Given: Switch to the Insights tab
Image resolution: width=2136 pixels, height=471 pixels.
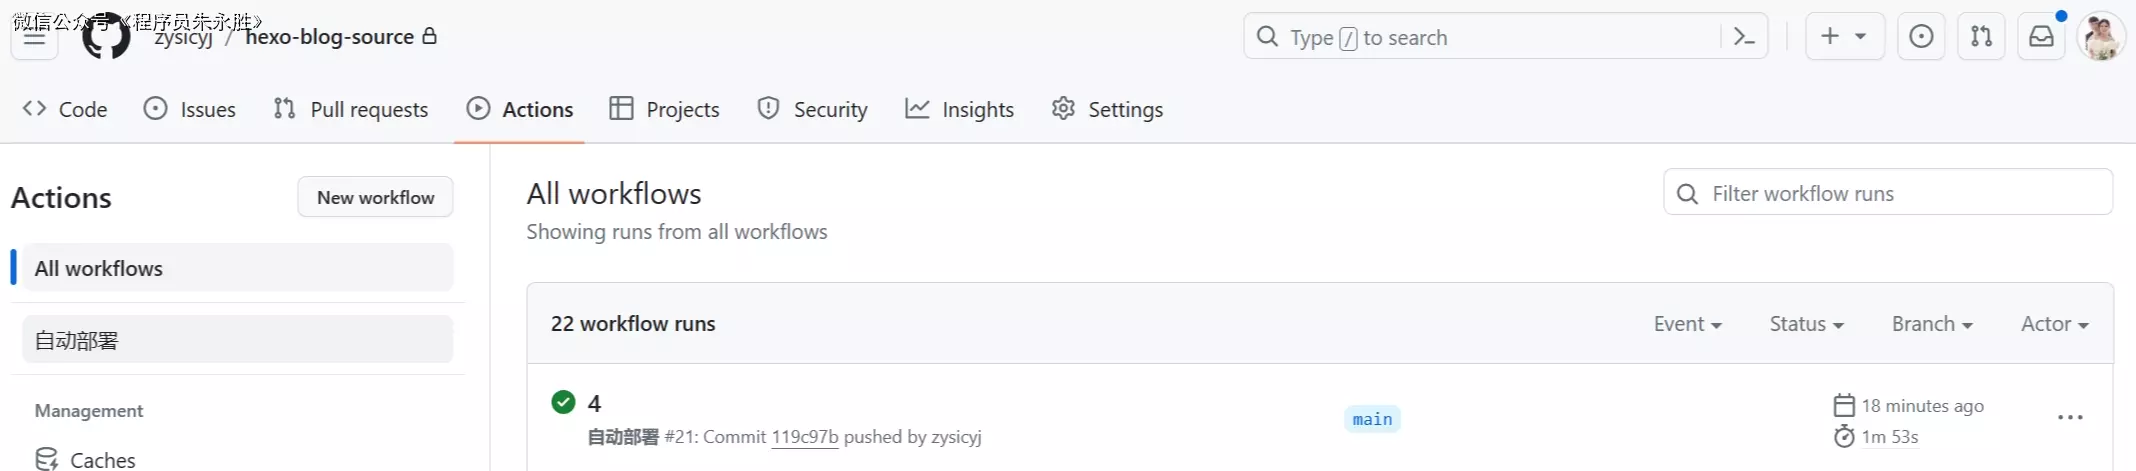Looking at the screenshot, I should (959, 109).
